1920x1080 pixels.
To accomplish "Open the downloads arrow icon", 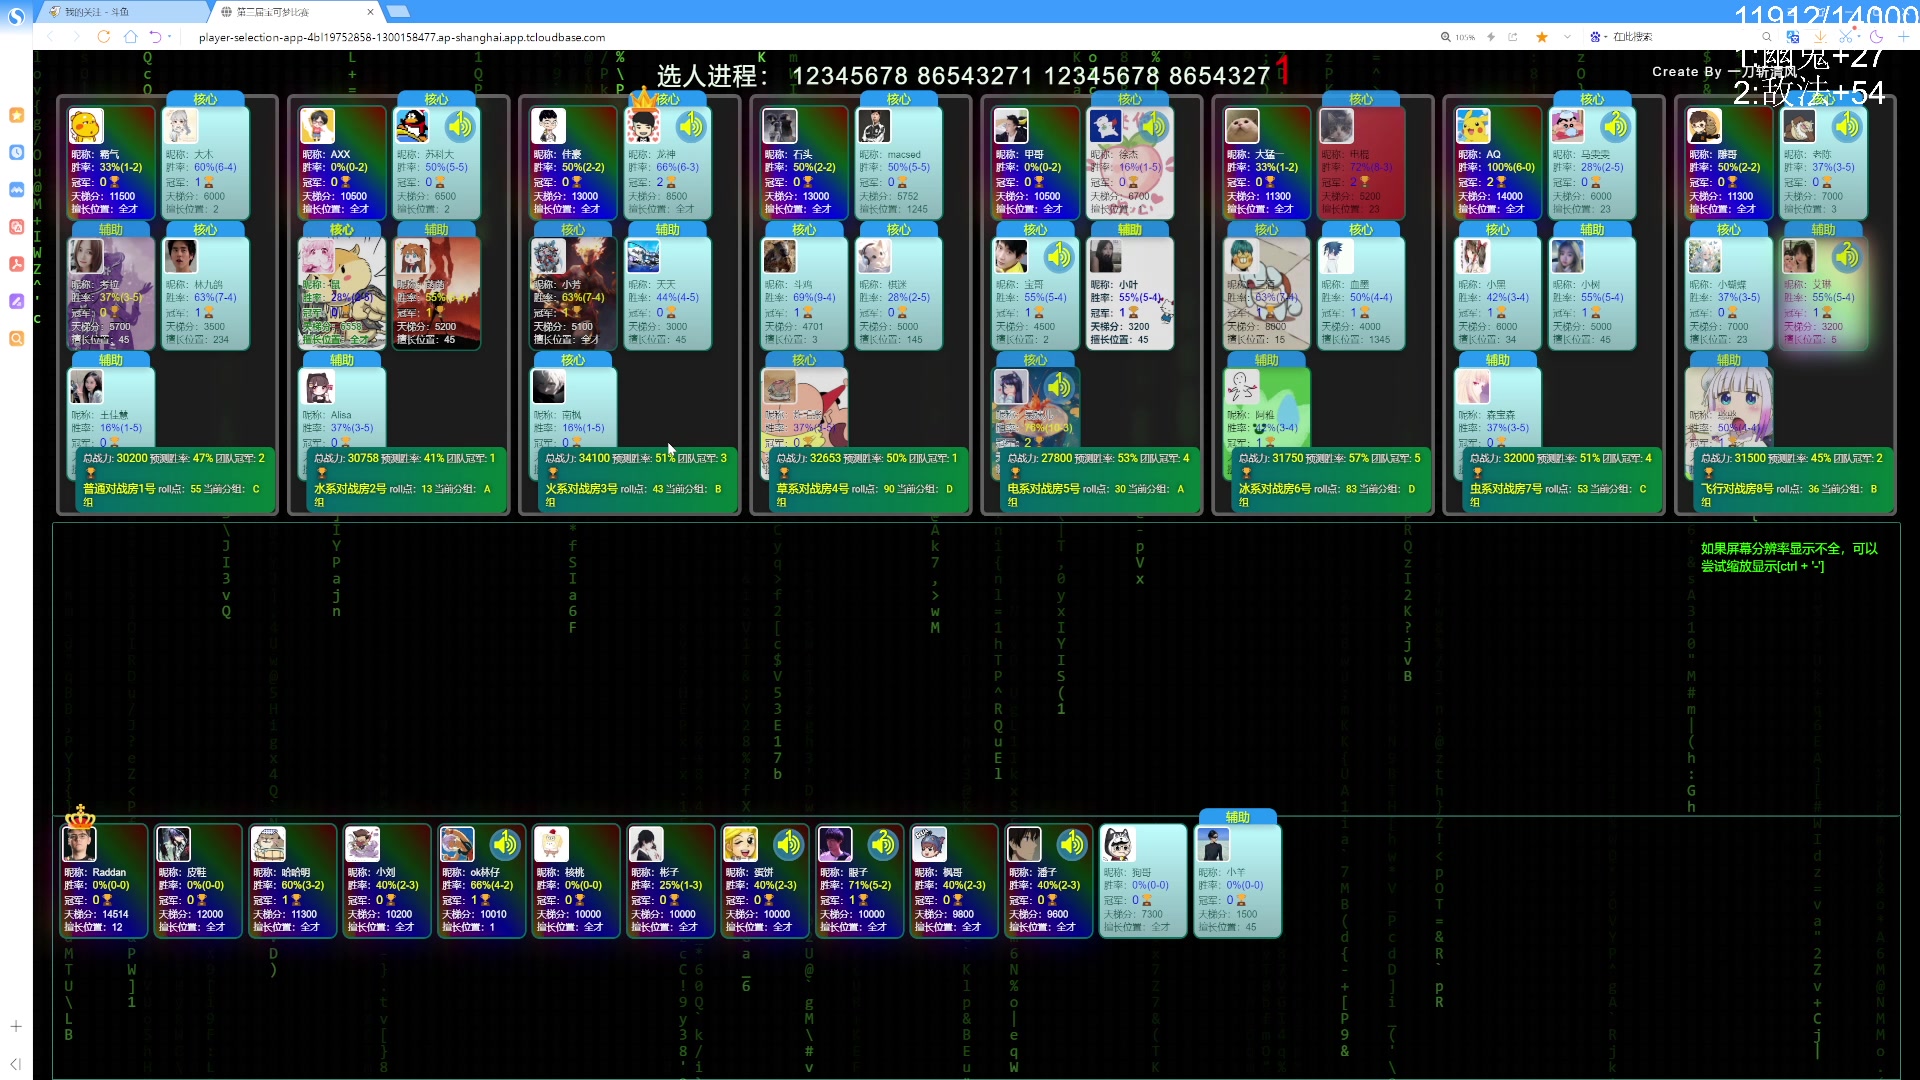I will point(1820,37).
